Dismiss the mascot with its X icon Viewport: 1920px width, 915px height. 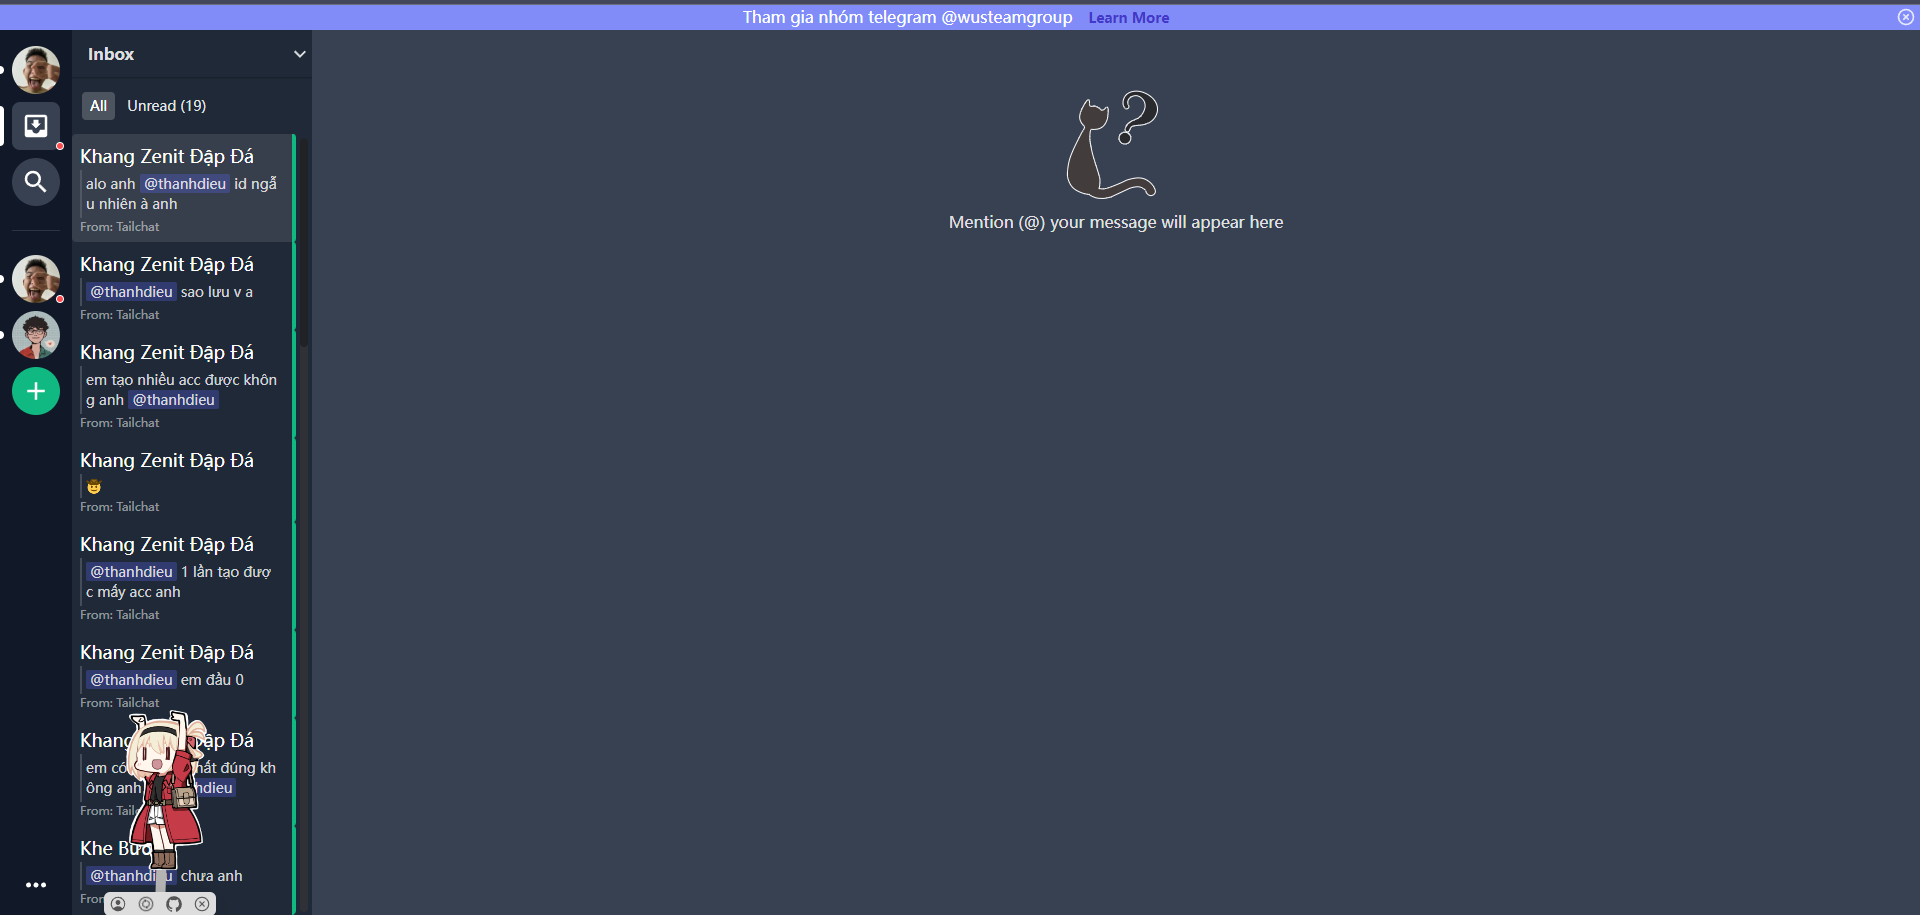point(202,903)
